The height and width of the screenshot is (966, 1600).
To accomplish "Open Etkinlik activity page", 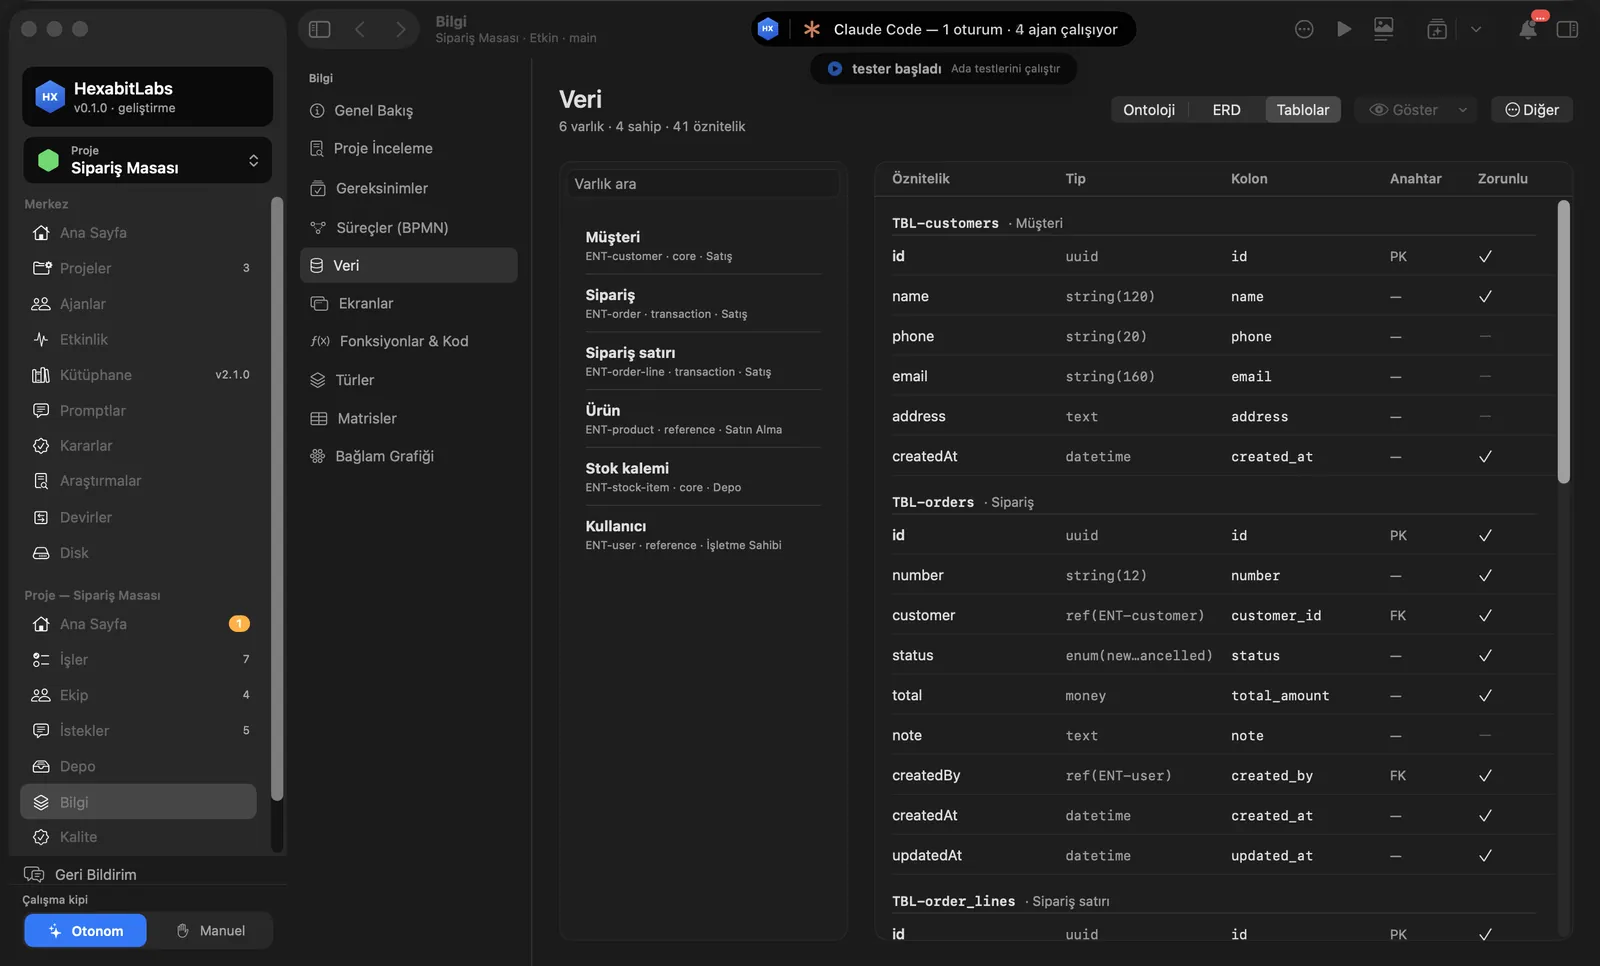I will (x=138, y=340).
